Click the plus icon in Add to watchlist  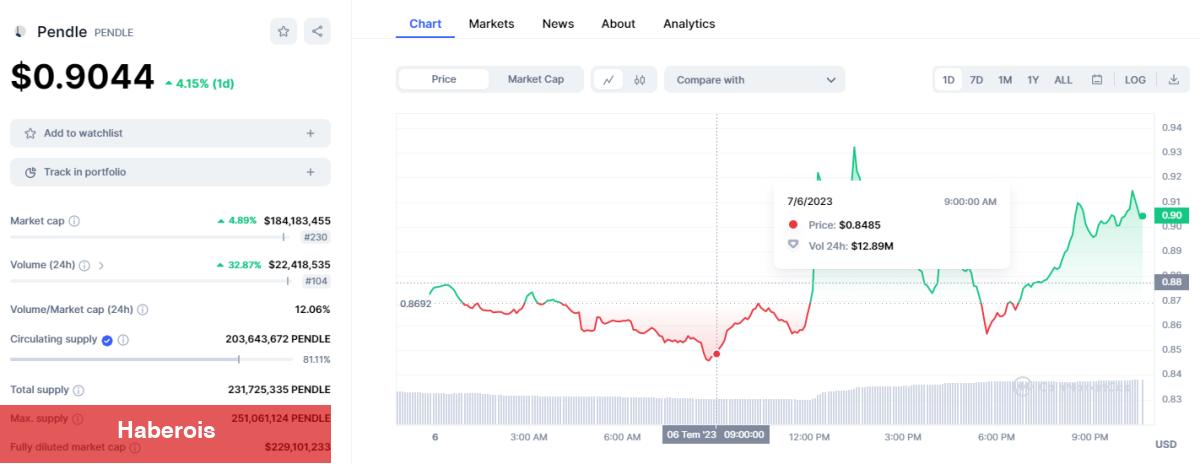[310, 133]
